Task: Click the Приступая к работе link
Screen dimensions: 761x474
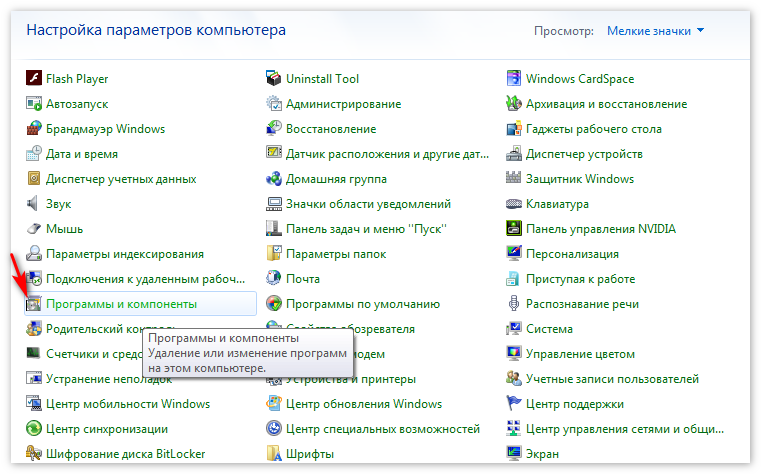Action: pyautogui.click(x=581, y=279)
